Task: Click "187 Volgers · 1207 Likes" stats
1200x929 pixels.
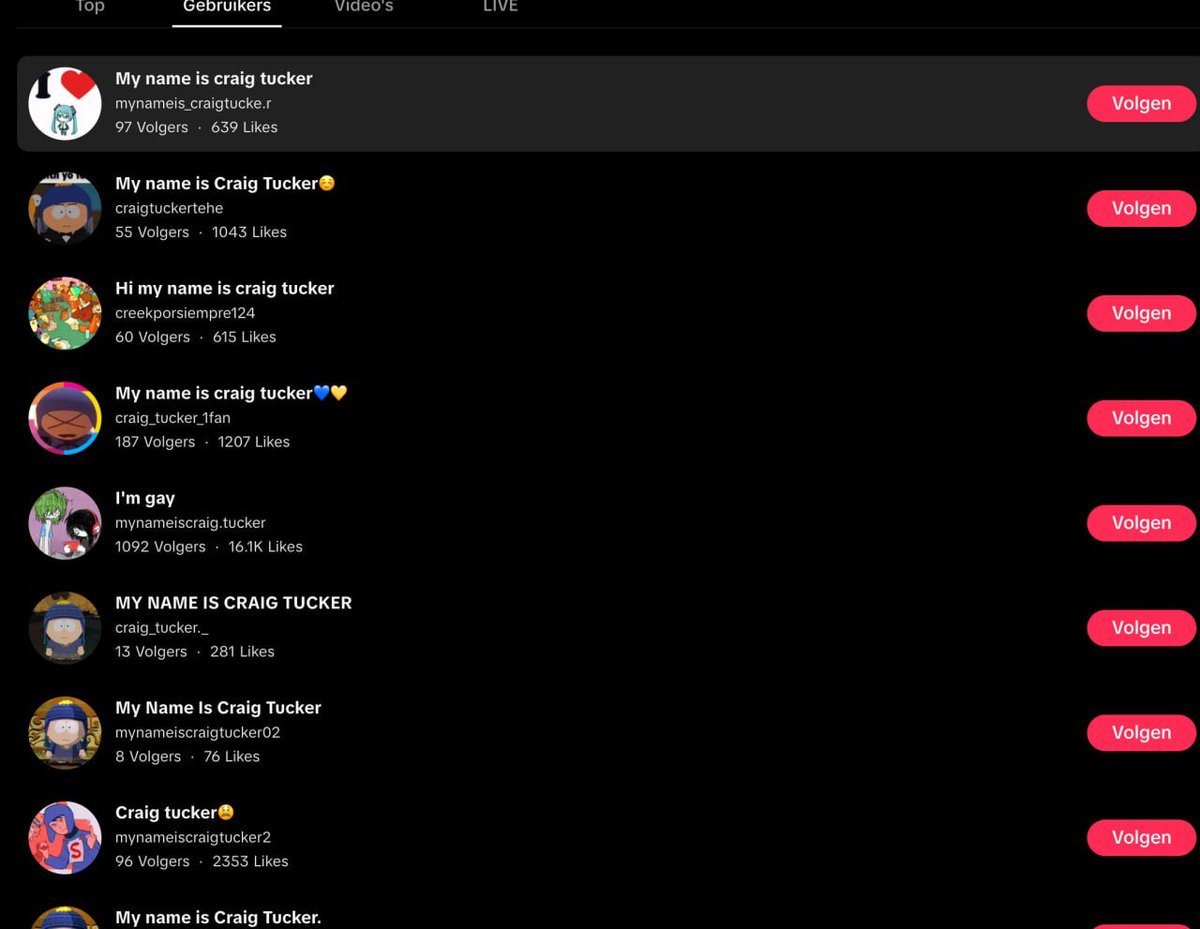Action: click(202, 442)
